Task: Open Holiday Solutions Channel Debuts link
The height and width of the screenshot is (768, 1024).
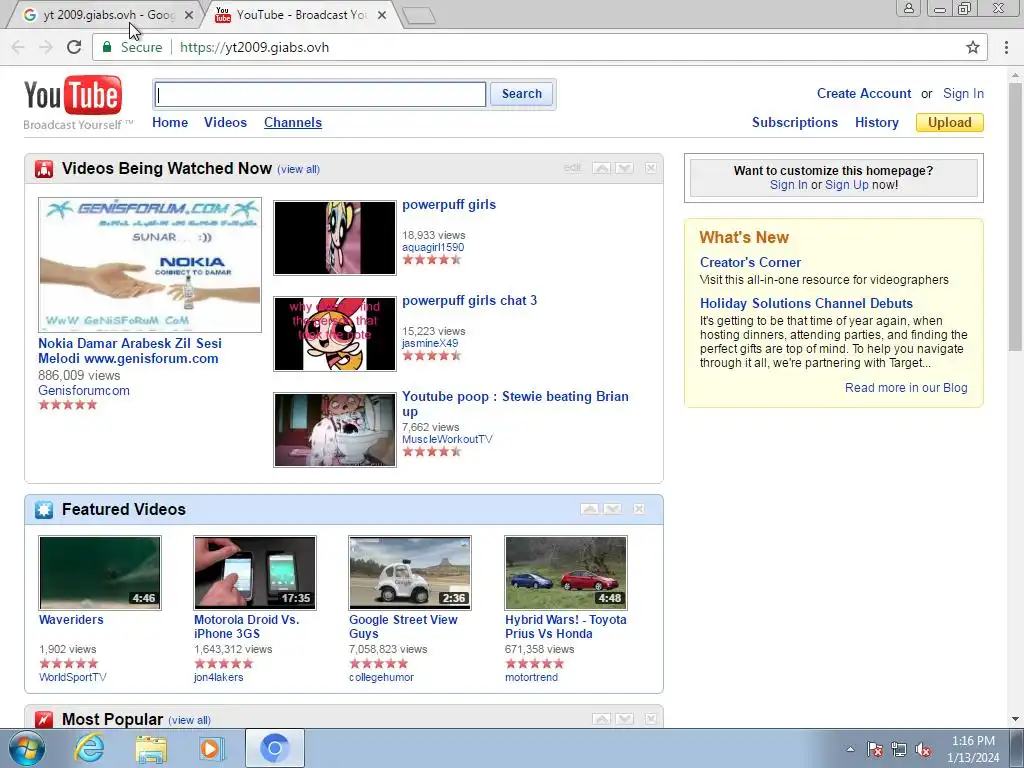Action: (x=806, y=304)
